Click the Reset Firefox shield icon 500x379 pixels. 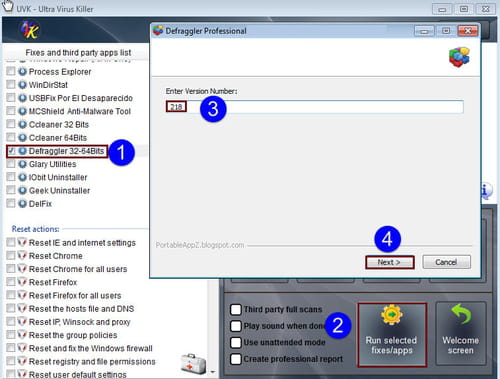pyautogui.click(x=22, y=282)
